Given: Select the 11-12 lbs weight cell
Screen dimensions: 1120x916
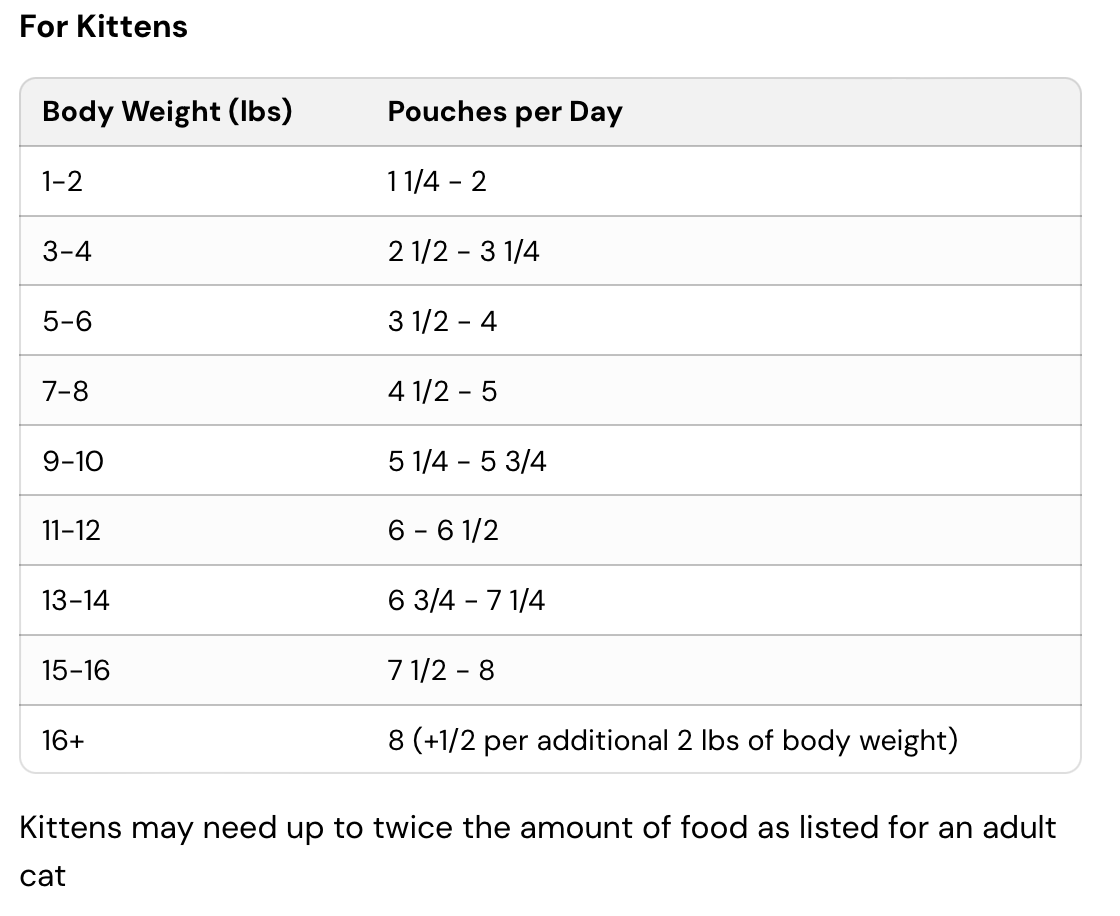Looking at the screenshot, I should click(x=71, y=530).
